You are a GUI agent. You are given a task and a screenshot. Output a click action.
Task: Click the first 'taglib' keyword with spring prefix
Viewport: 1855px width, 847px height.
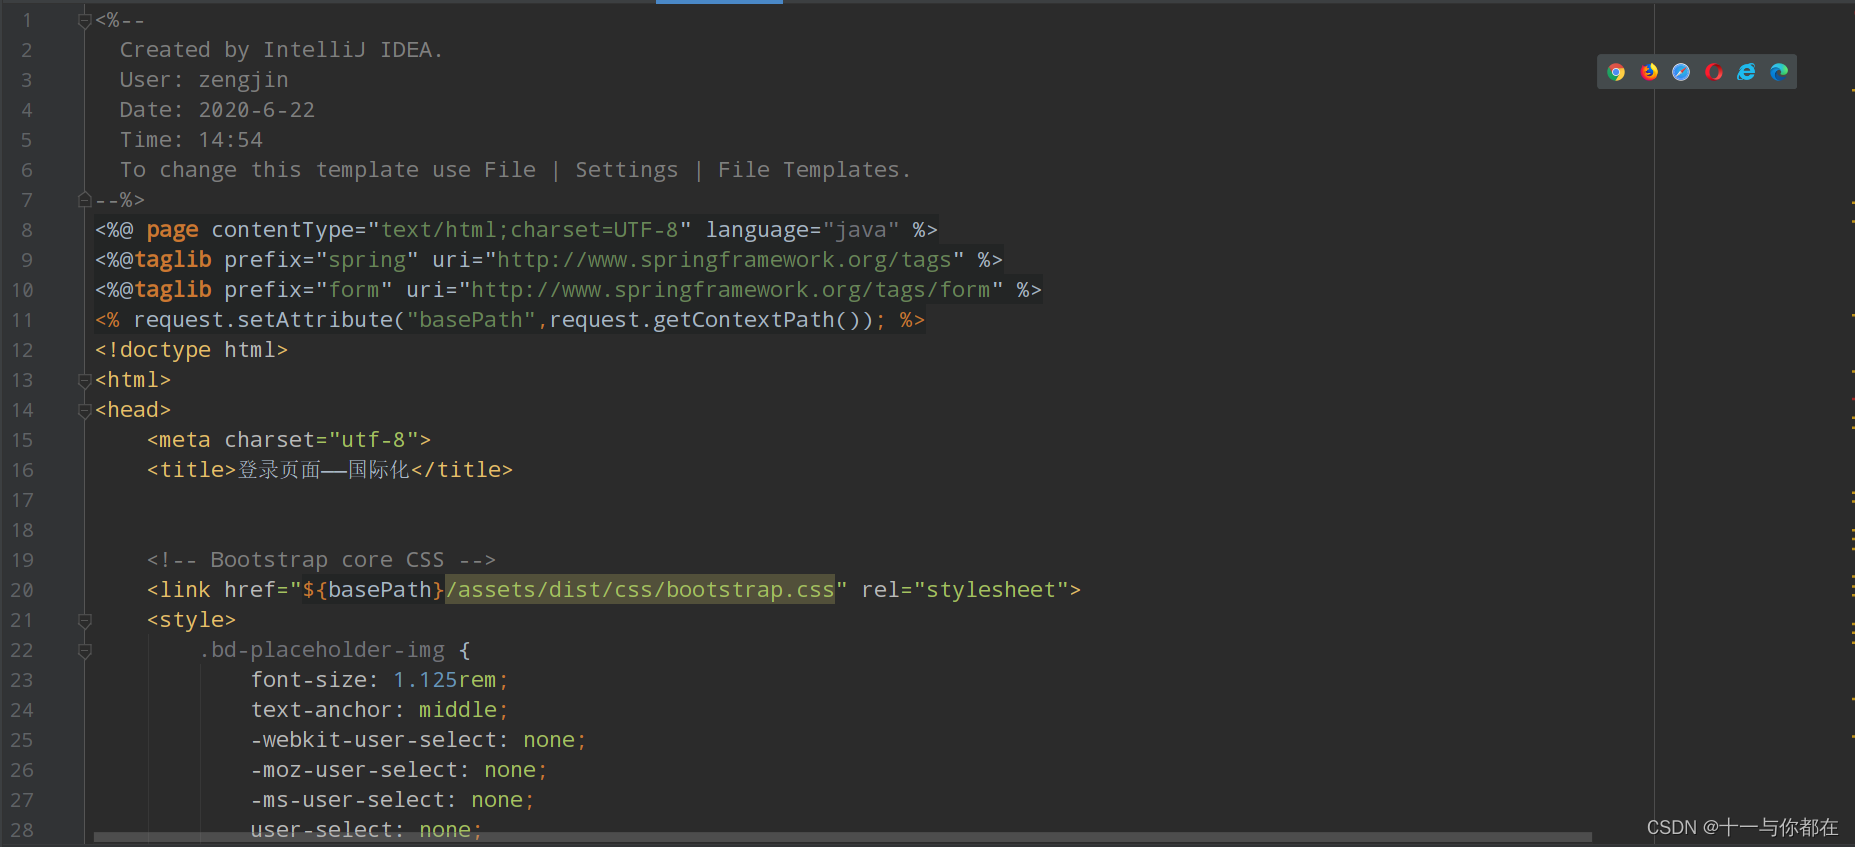[x=173, y=260]
